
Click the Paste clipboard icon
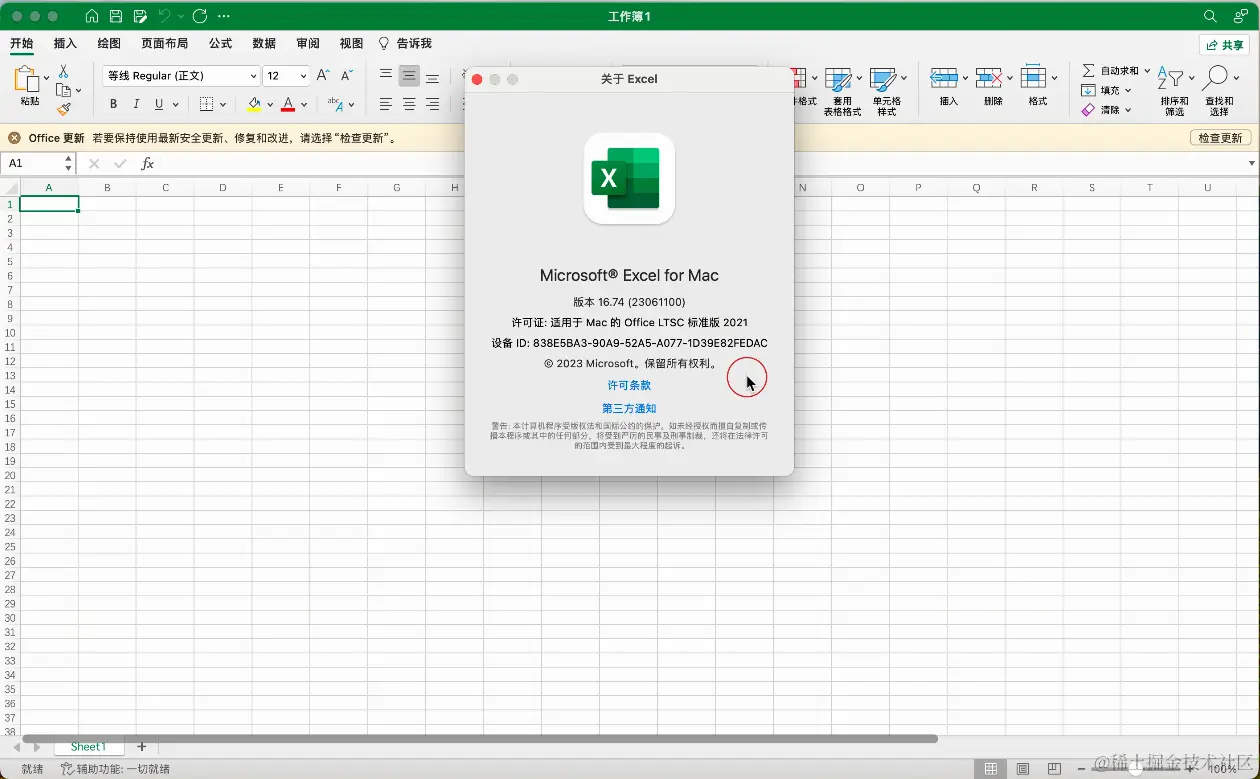click(x=28, y=80)
